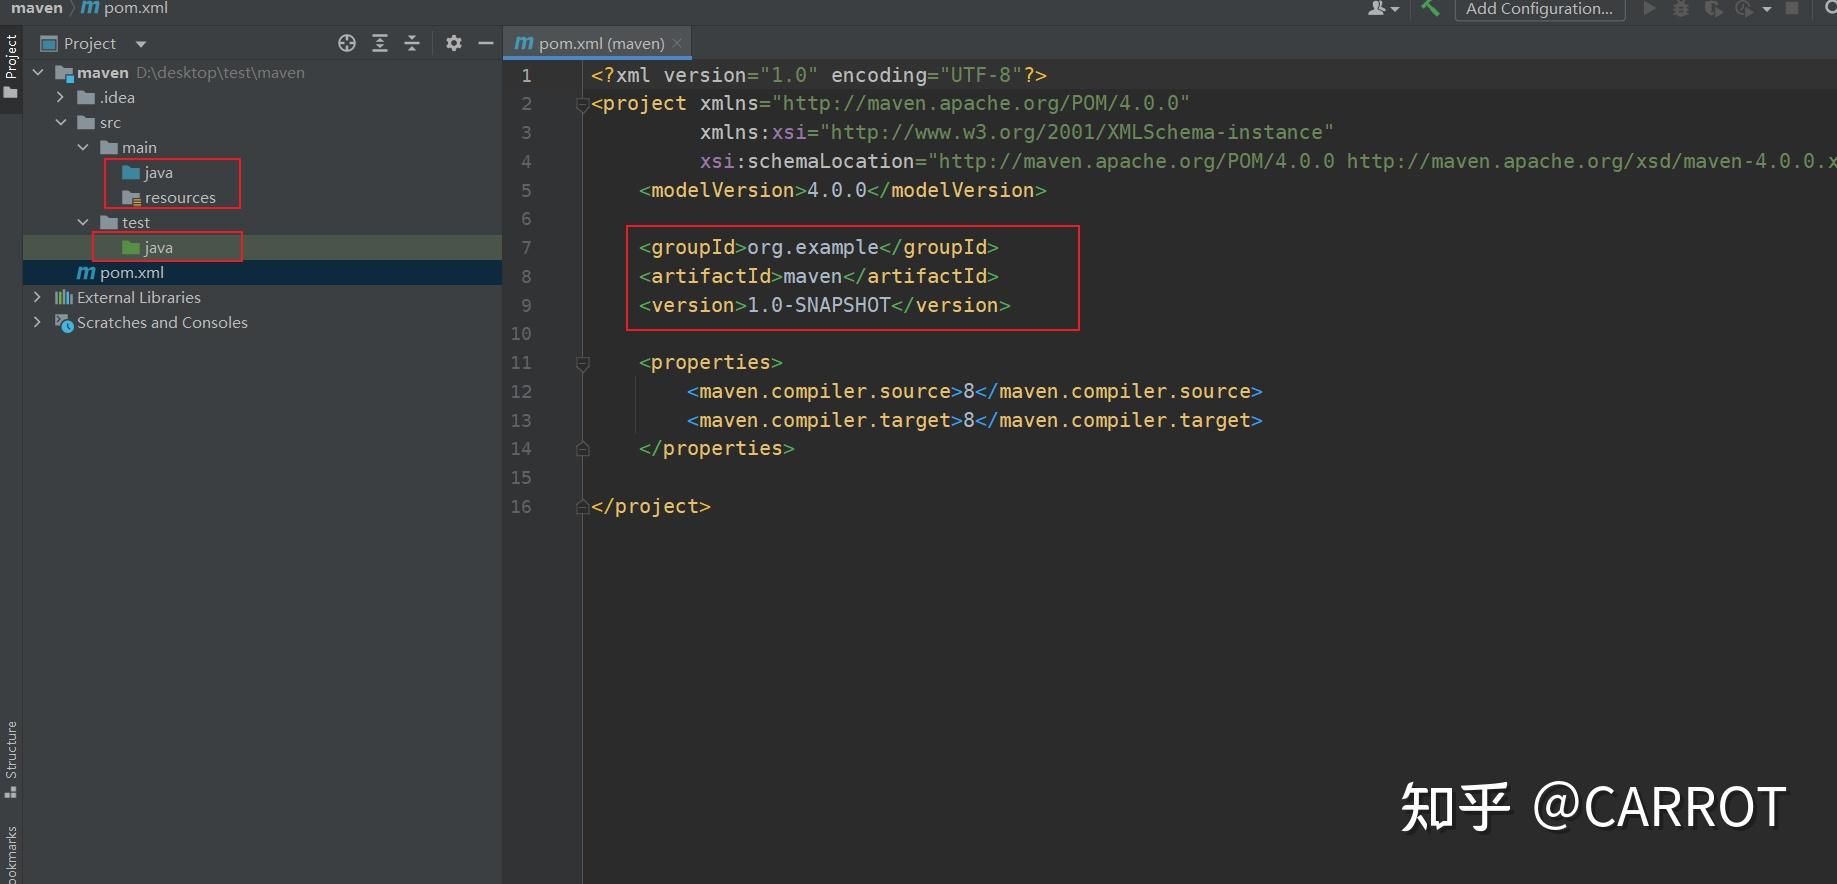The image size is (1837, 884).
Task: Collapse the src folder
Action: click(x=60, y=122)
